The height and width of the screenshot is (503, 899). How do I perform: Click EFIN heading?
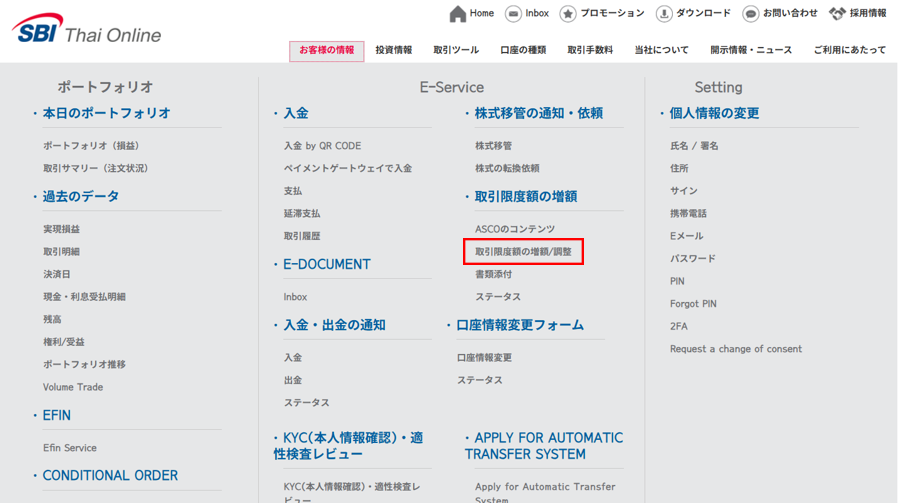click(57, 415)
